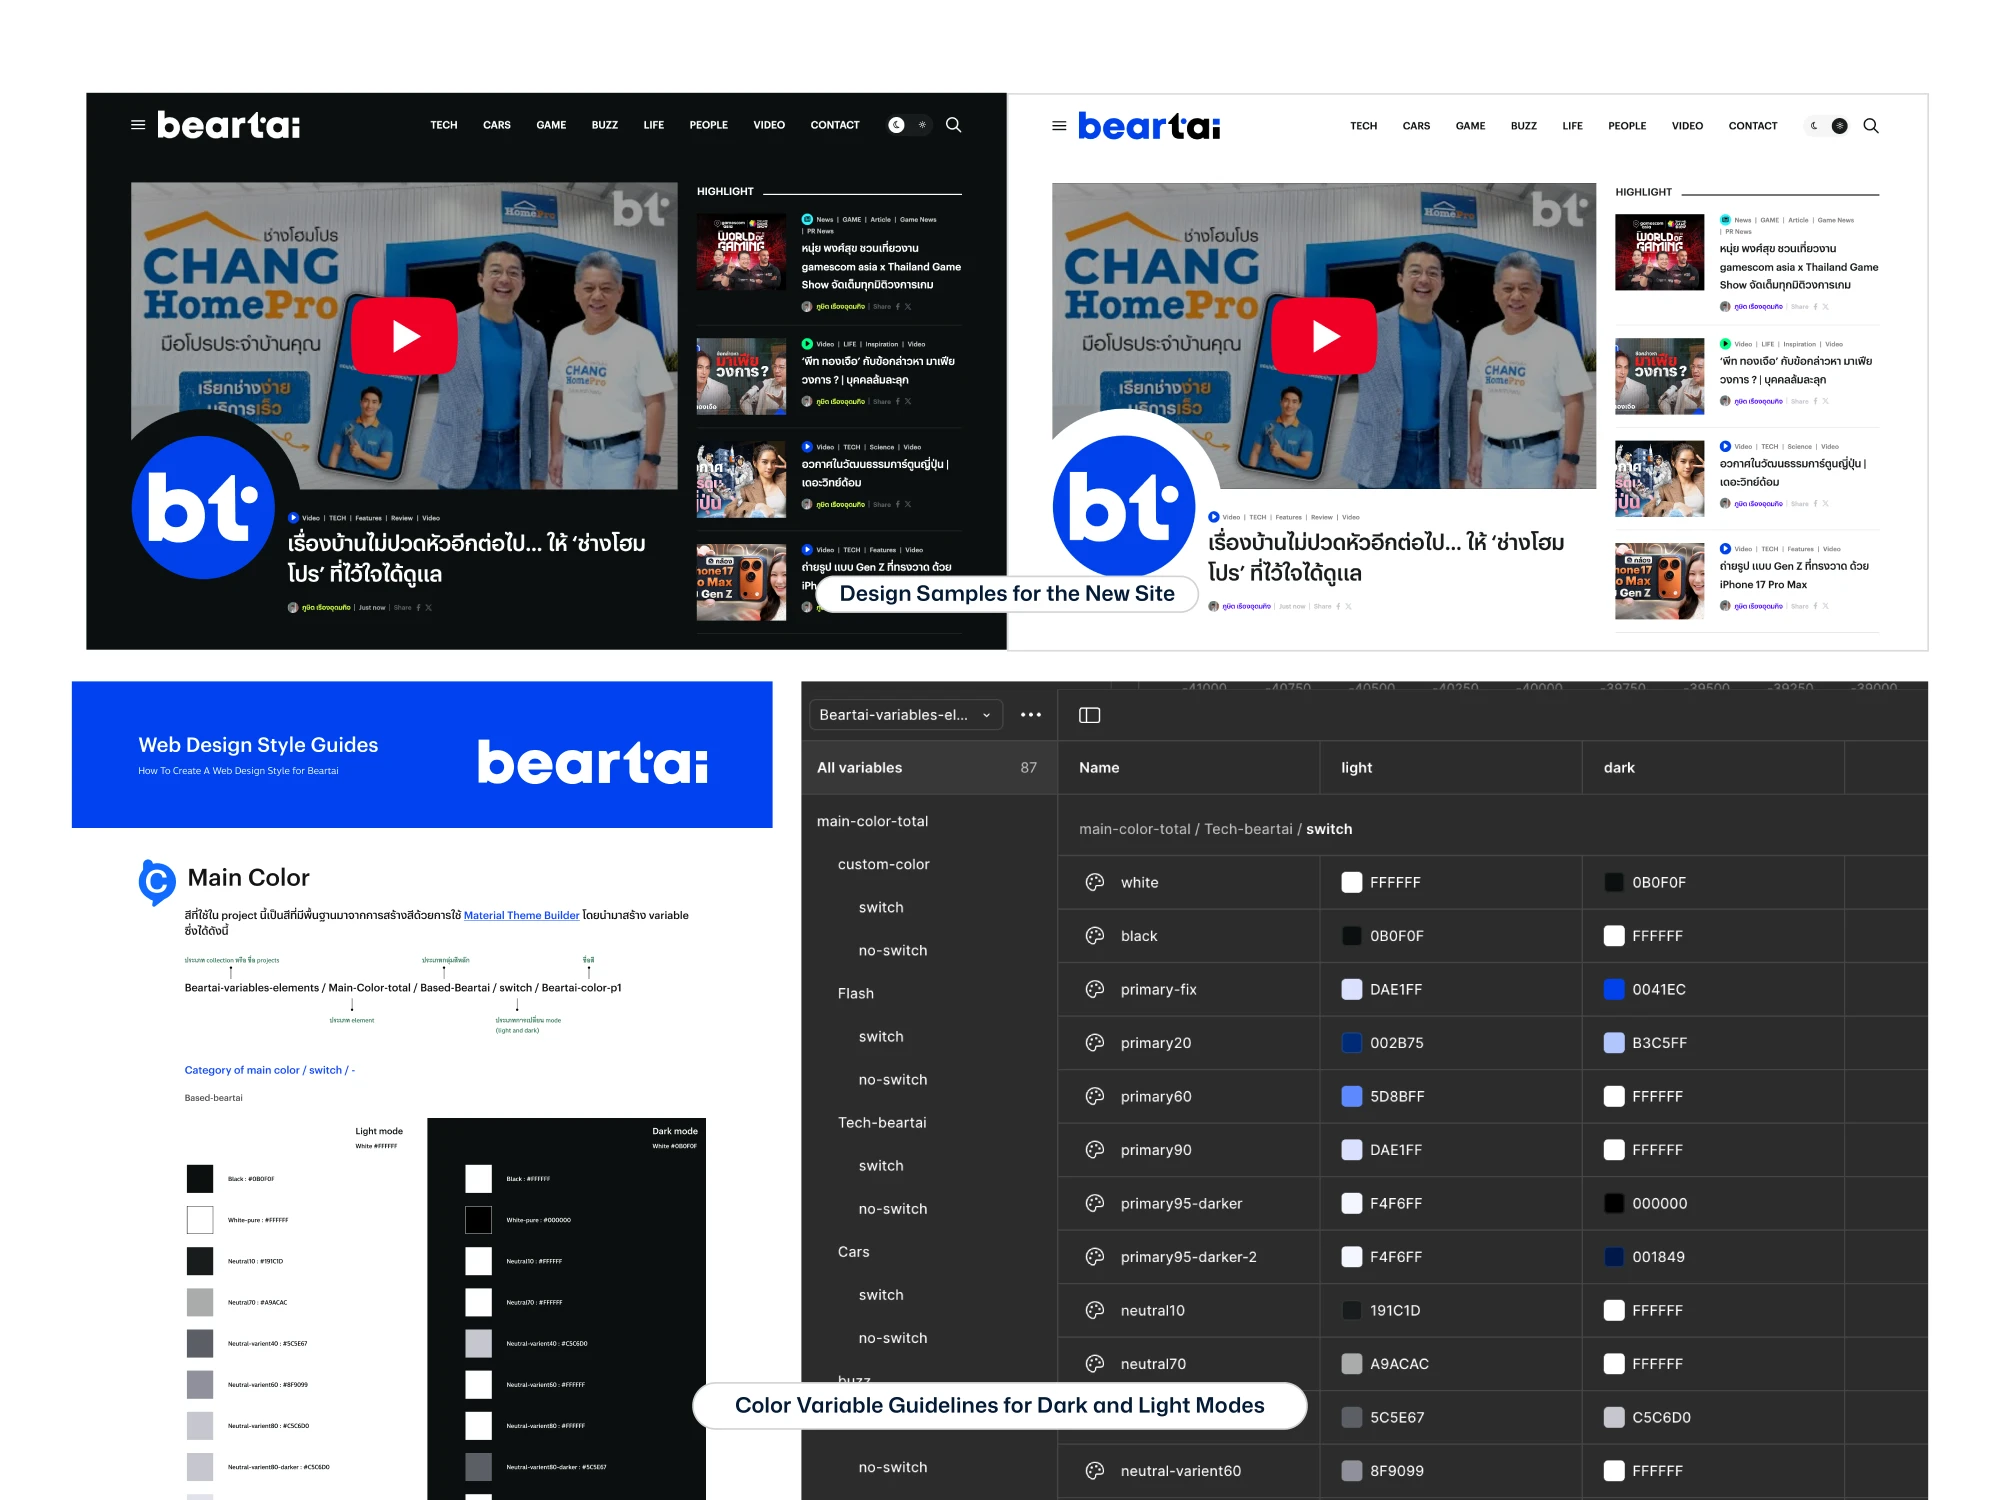The width and height of the screenshot is (2000, 1500).
Task: Click the bt round logo on dark mockup
Action: pyautogui.click(x=203, y=507)
